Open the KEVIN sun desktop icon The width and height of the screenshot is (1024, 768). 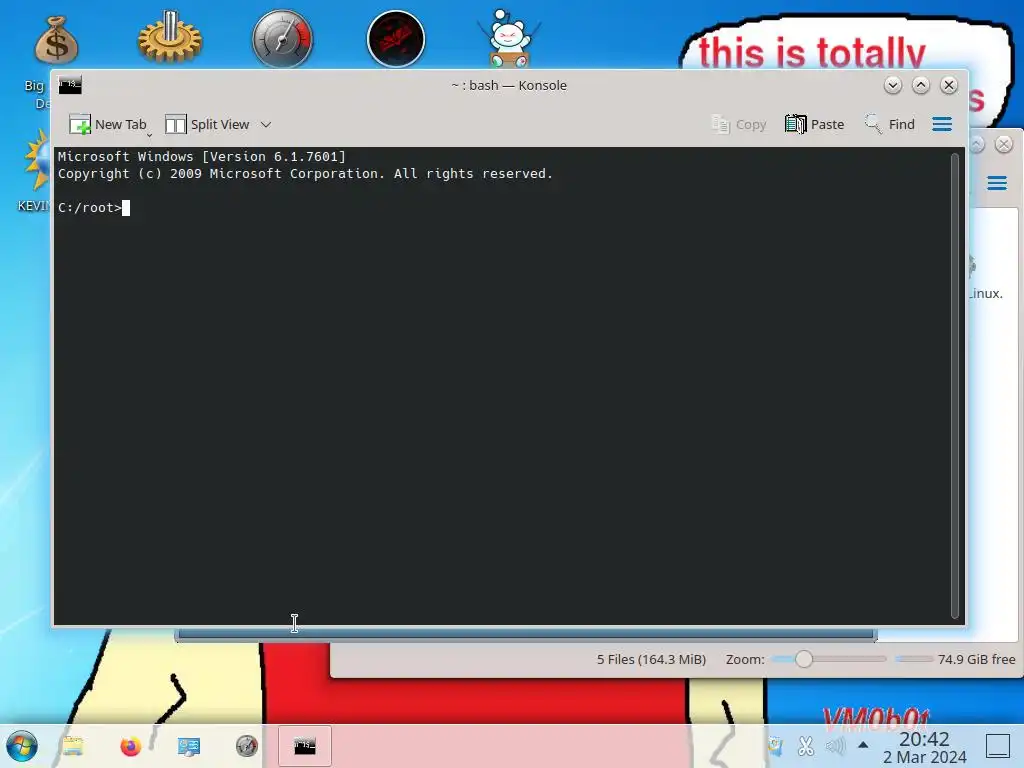37,163
